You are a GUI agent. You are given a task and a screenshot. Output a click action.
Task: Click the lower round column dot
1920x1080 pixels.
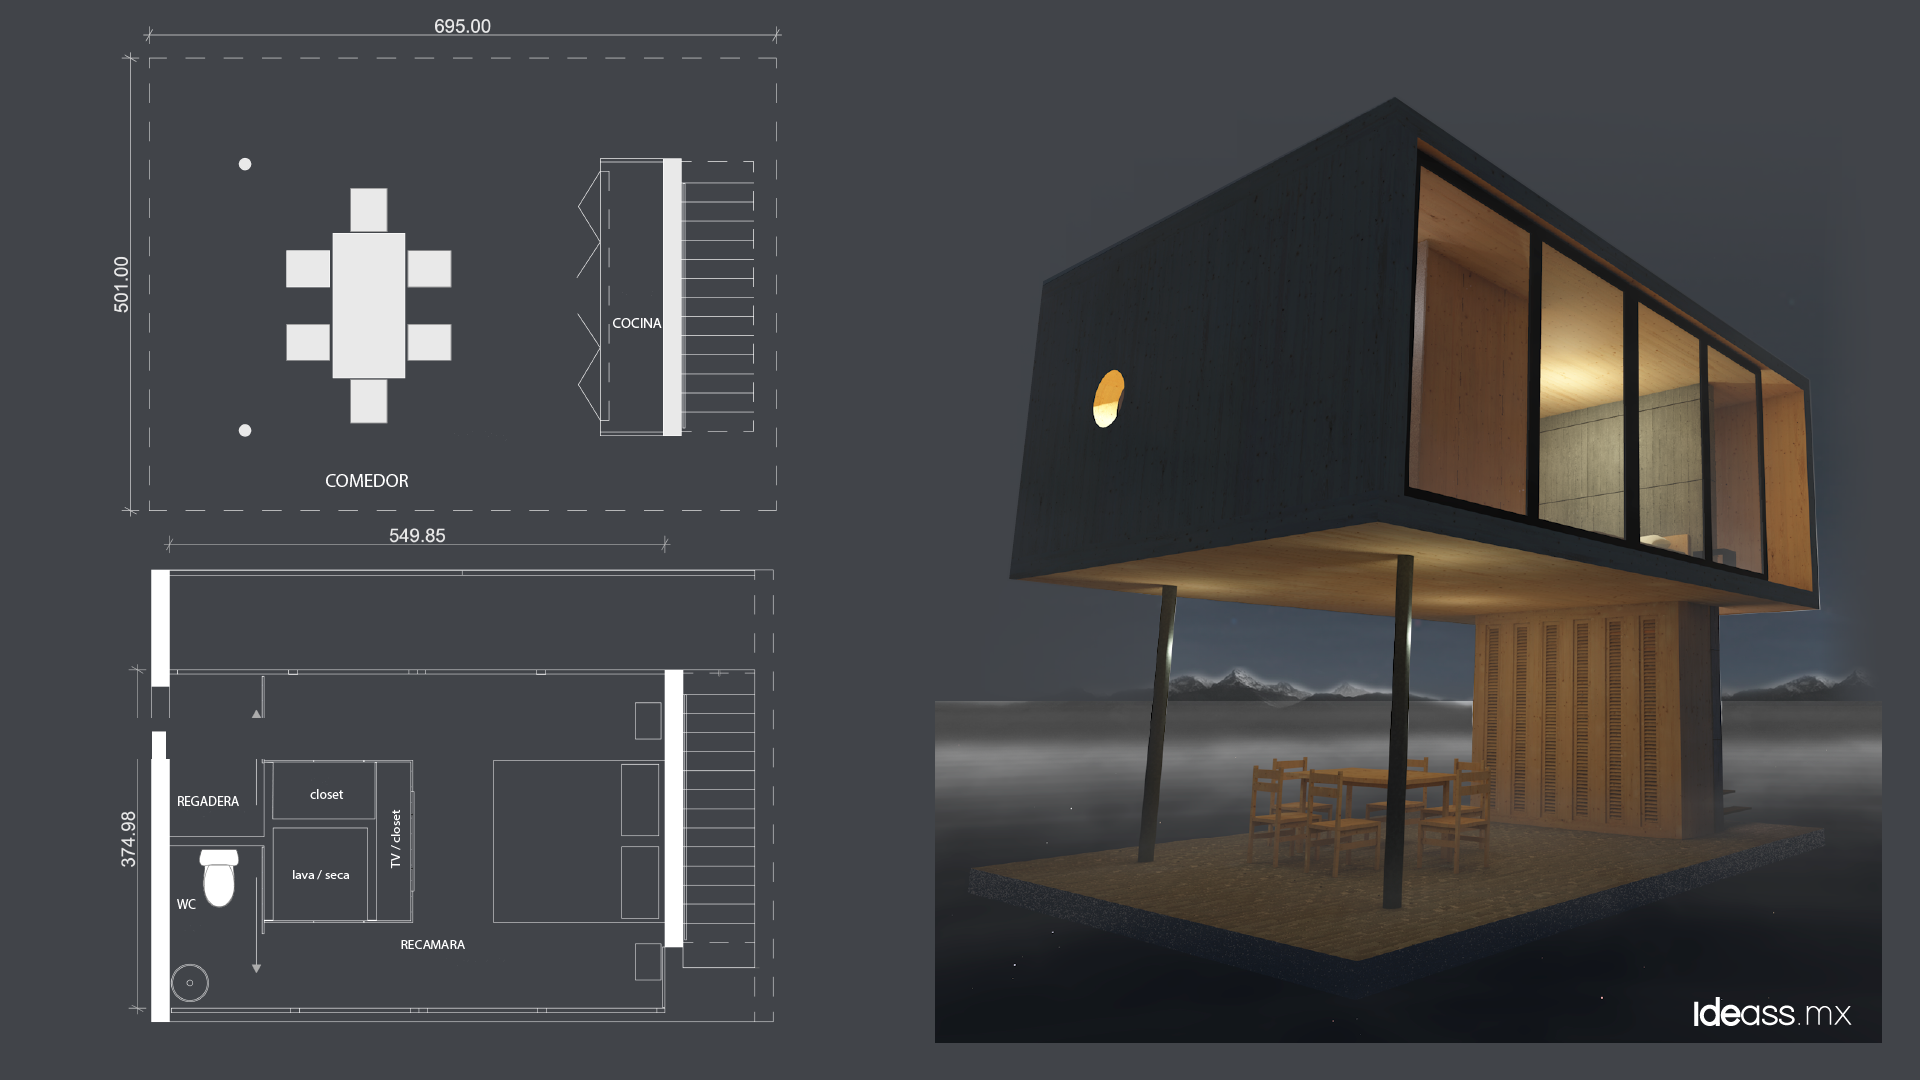point(245,431)
